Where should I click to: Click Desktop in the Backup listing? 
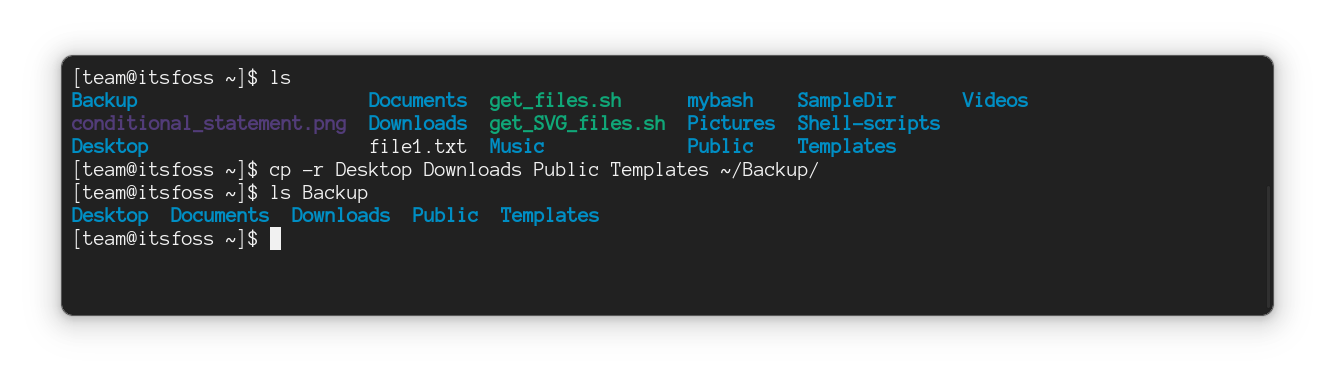click(x=110, y=216)
